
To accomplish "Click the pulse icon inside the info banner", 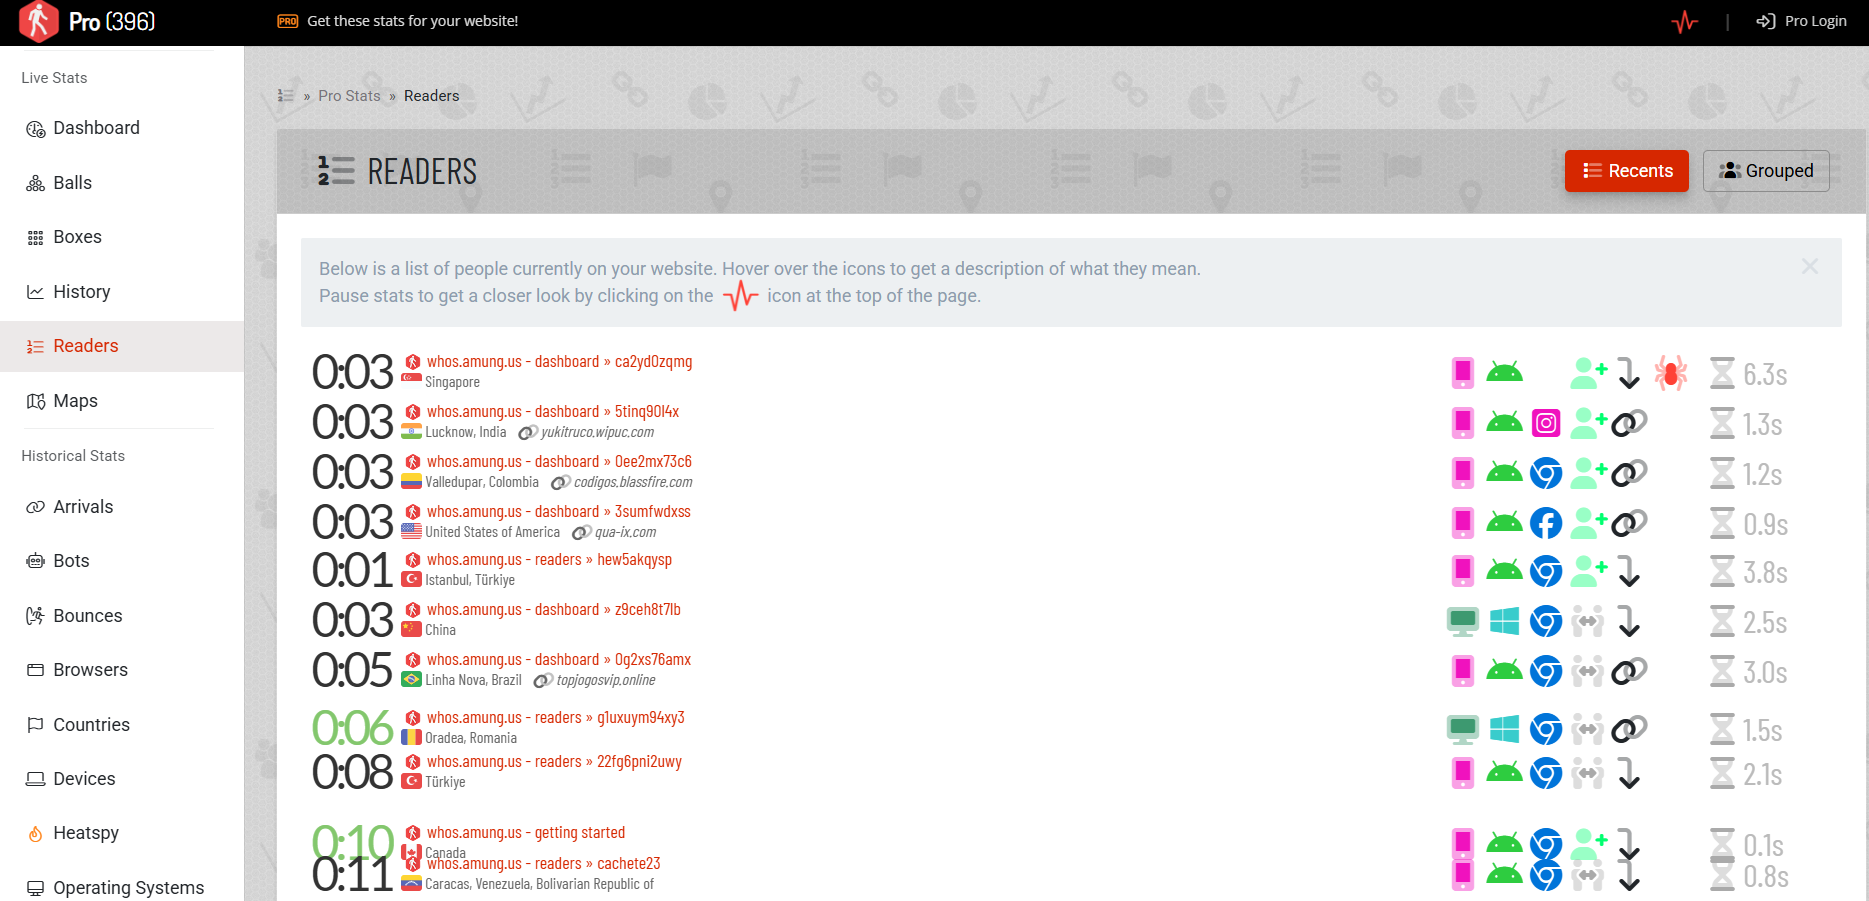I will pos(741,296).
